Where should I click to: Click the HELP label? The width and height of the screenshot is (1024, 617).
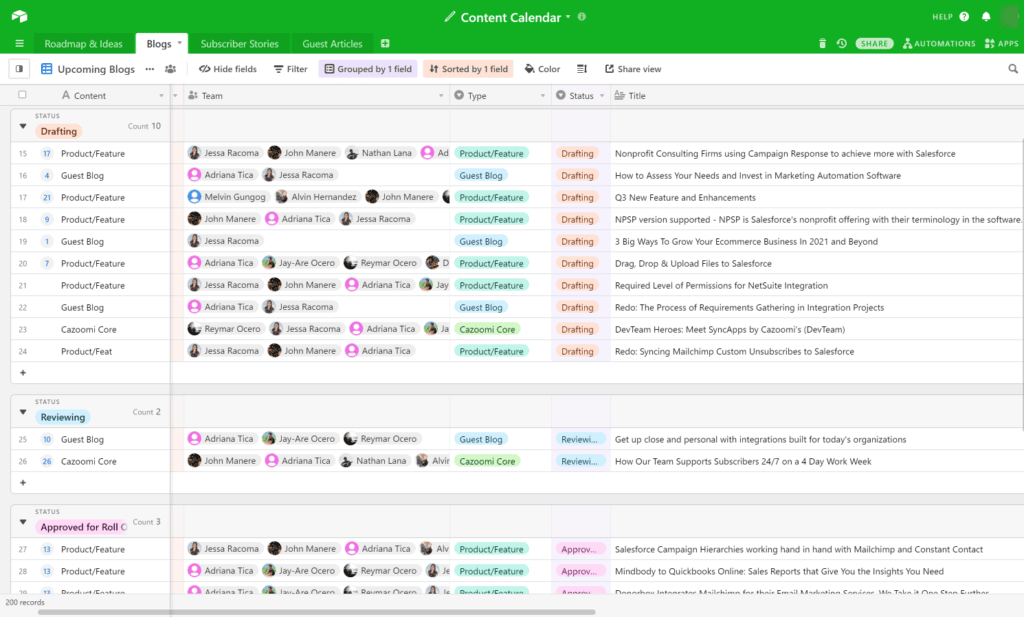942,17
